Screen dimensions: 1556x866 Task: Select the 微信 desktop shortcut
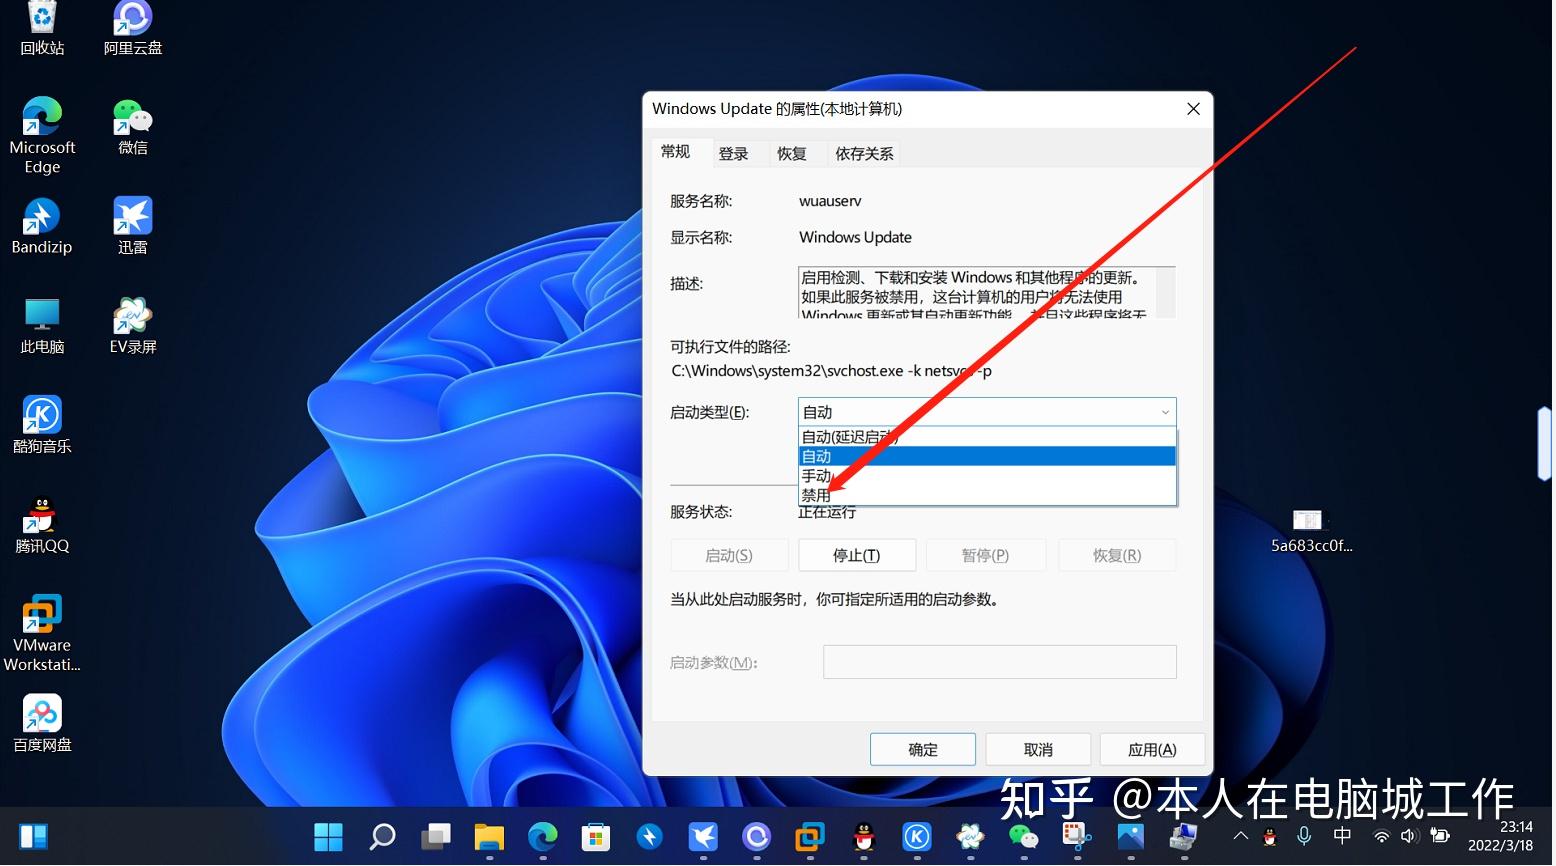coord(133,126)
